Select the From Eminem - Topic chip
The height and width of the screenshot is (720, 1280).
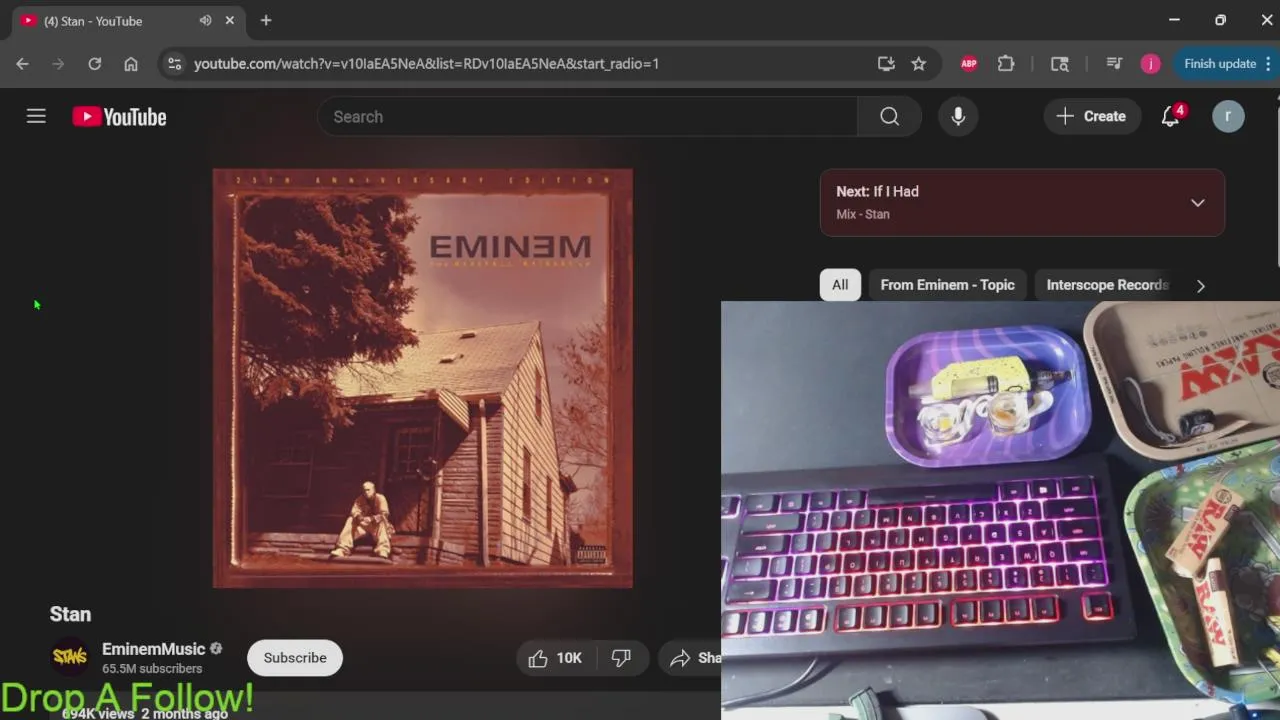click(947, 285)
